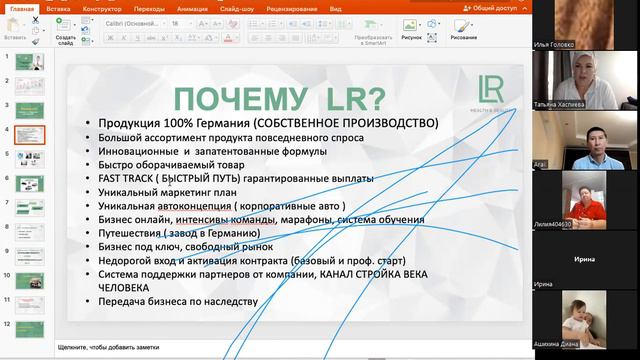Viewport: 640px width, 360px height.
Task: Click the Section icon below Reset
Action: click(85, 40)
